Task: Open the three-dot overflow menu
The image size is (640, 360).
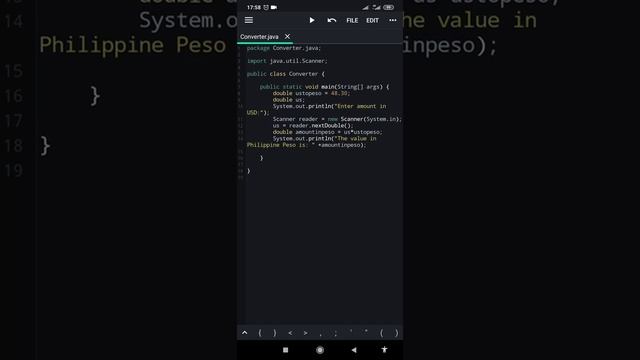Action: pos(393,20)
